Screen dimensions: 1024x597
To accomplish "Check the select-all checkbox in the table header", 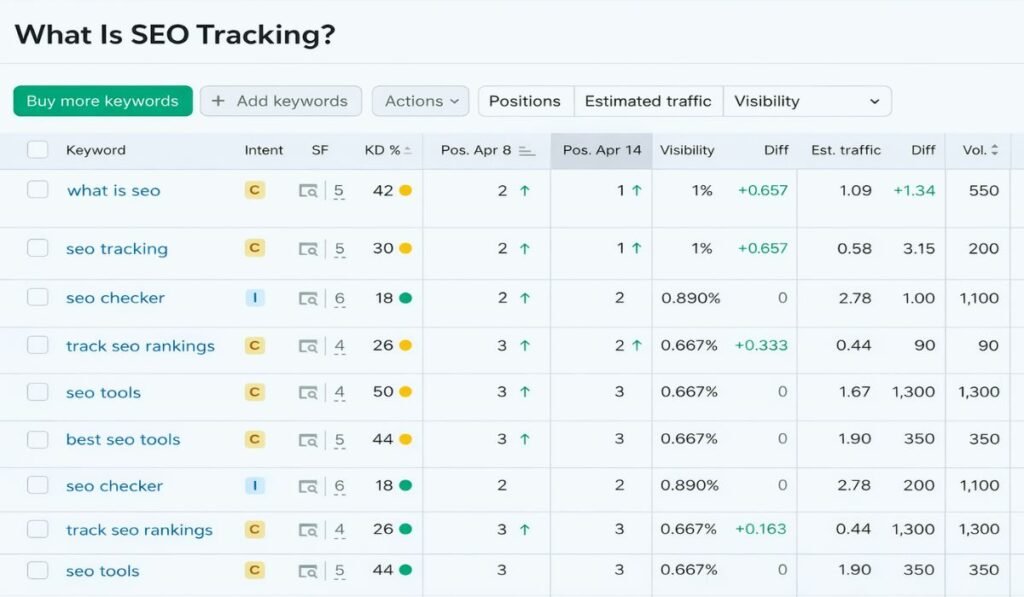I will click(37, 150).
